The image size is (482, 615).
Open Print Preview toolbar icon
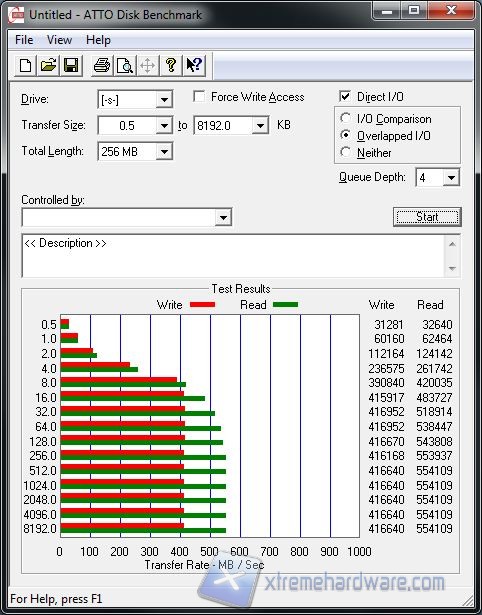(x=125, y=65)
